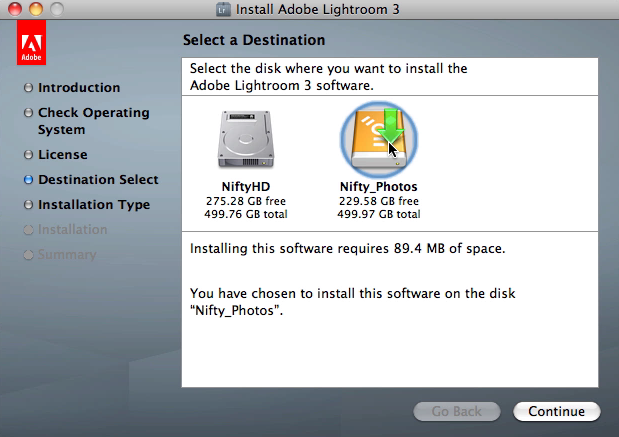Click the Lightroom icon in title bar
The width and height of the screenshot is (619, 437).
pos(223,9)
